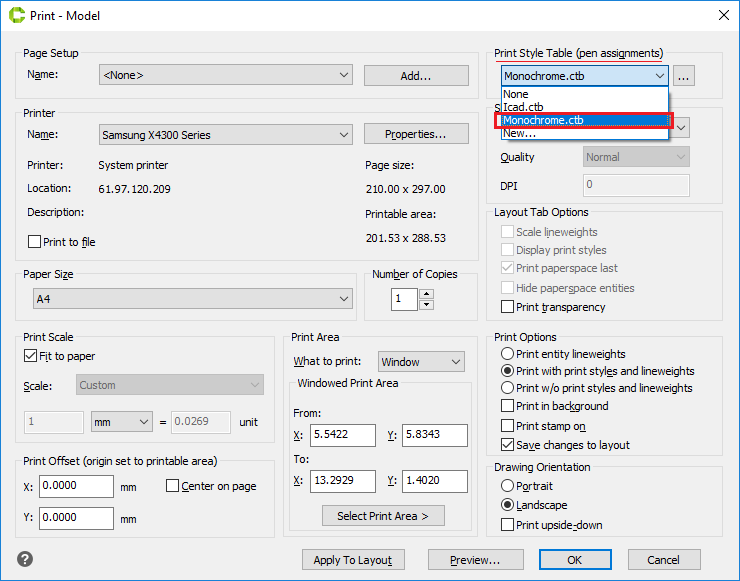Click the Add... page setup button
The width and height of the screenshot is (740, 581).
tap(416, 76)
